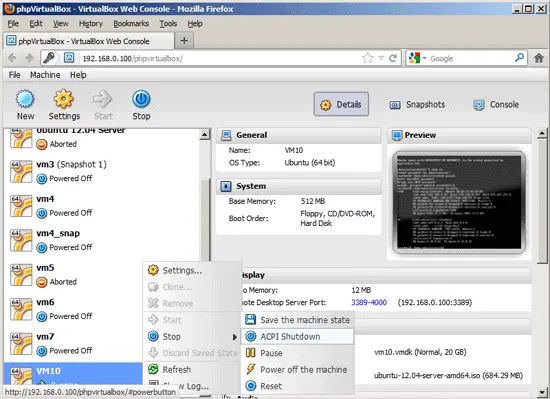Click the reload page icon
The width and height of the screenshot is (550, 399).
click(x=393, y=58)
